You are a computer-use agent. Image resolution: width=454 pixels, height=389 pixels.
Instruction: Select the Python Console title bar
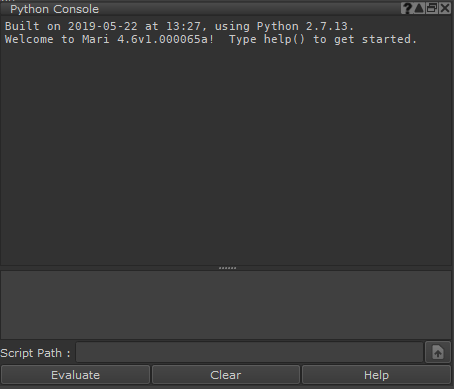pyautogui.click(x=200, y=9)
